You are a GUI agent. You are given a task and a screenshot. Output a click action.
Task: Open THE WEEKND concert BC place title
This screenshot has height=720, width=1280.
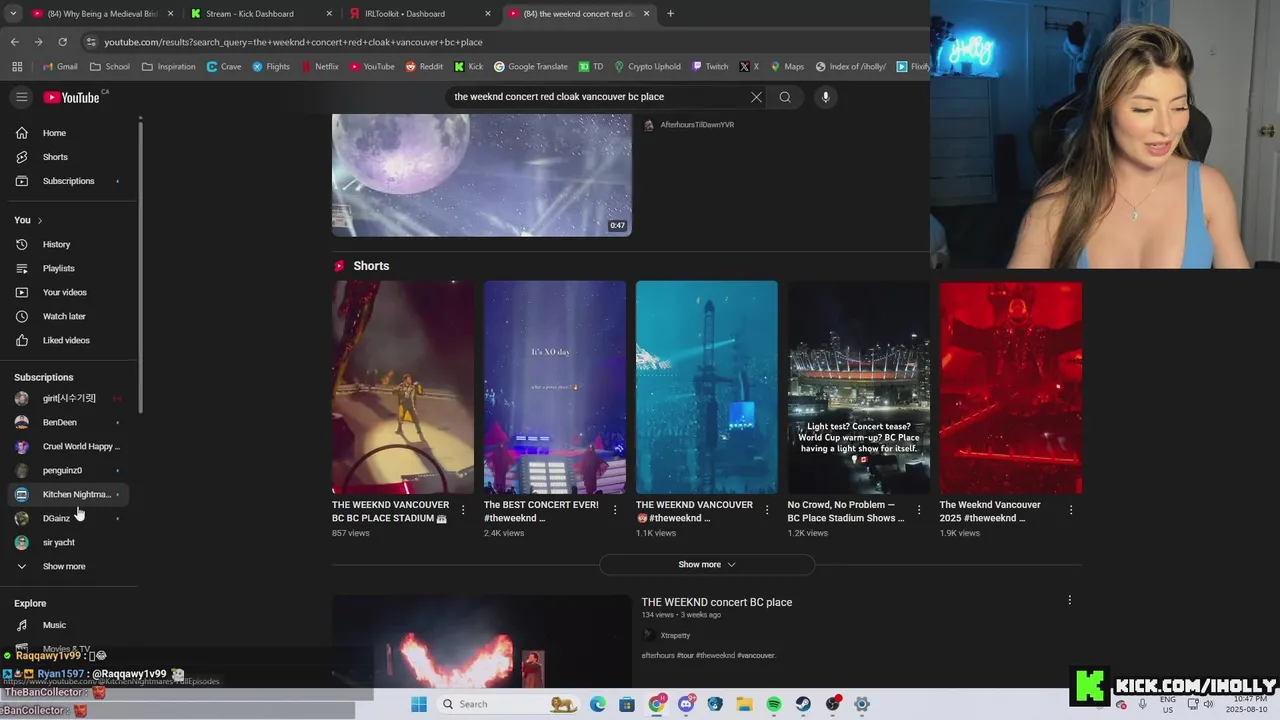[717, 602]
